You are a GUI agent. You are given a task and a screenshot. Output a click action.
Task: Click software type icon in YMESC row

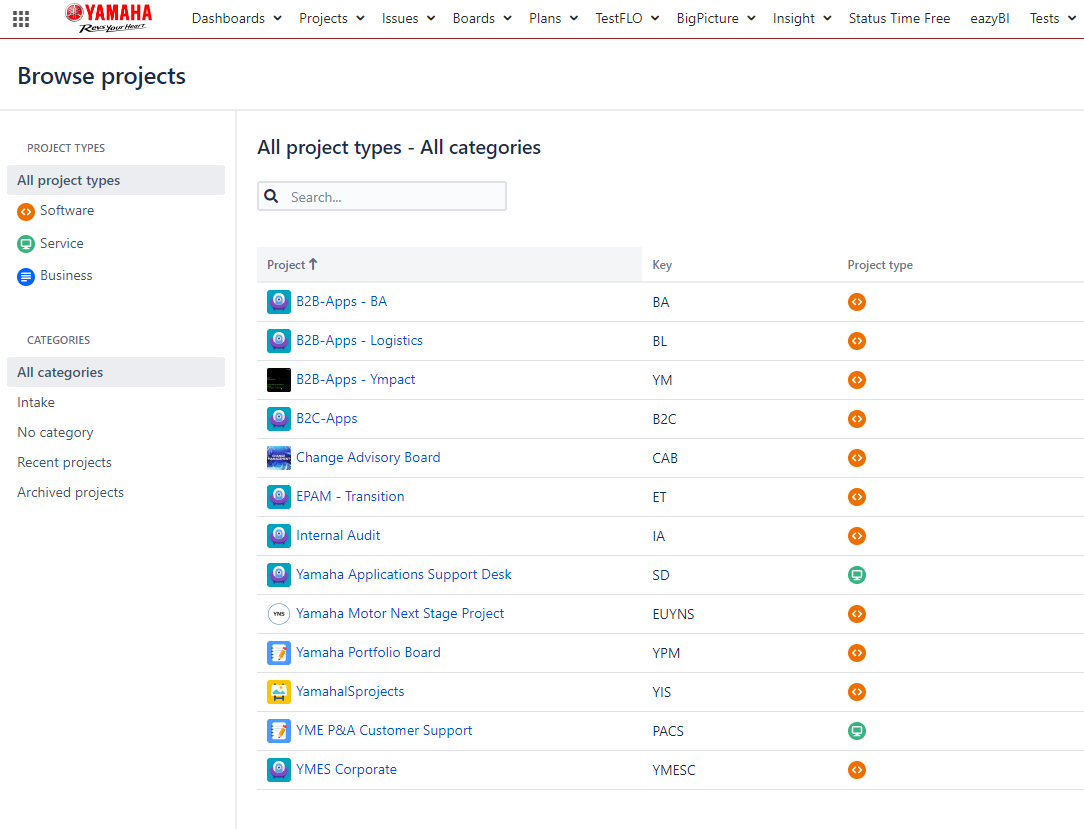857,770
